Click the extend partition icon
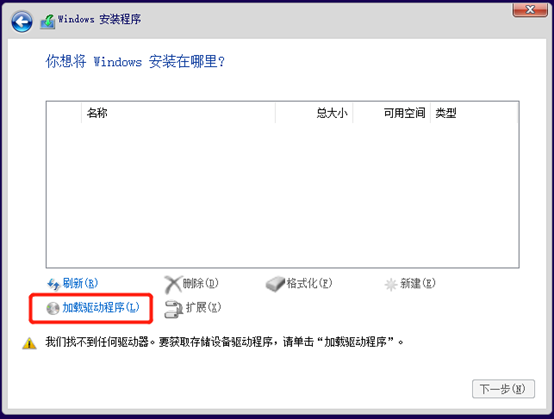The width and height of the screenshot is (554, 419). 173,309
